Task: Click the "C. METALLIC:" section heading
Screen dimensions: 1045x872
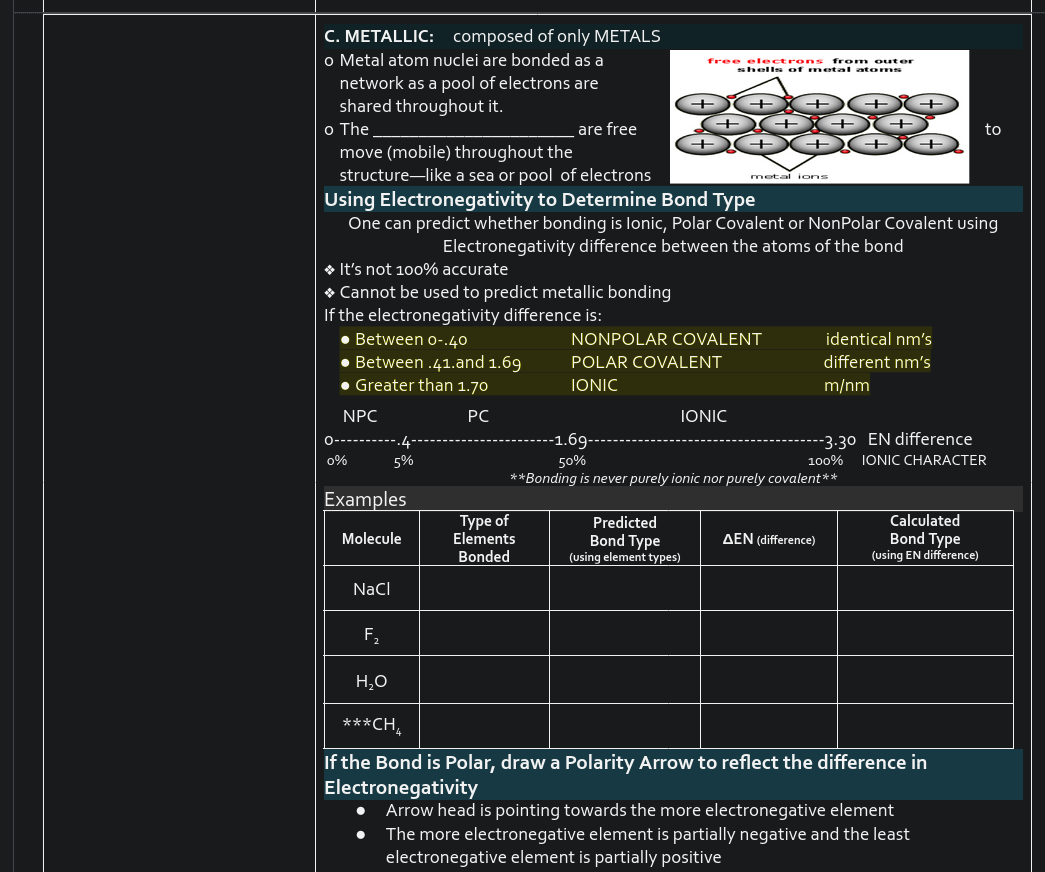Action: pyautogui.click(x=379, y=36)
